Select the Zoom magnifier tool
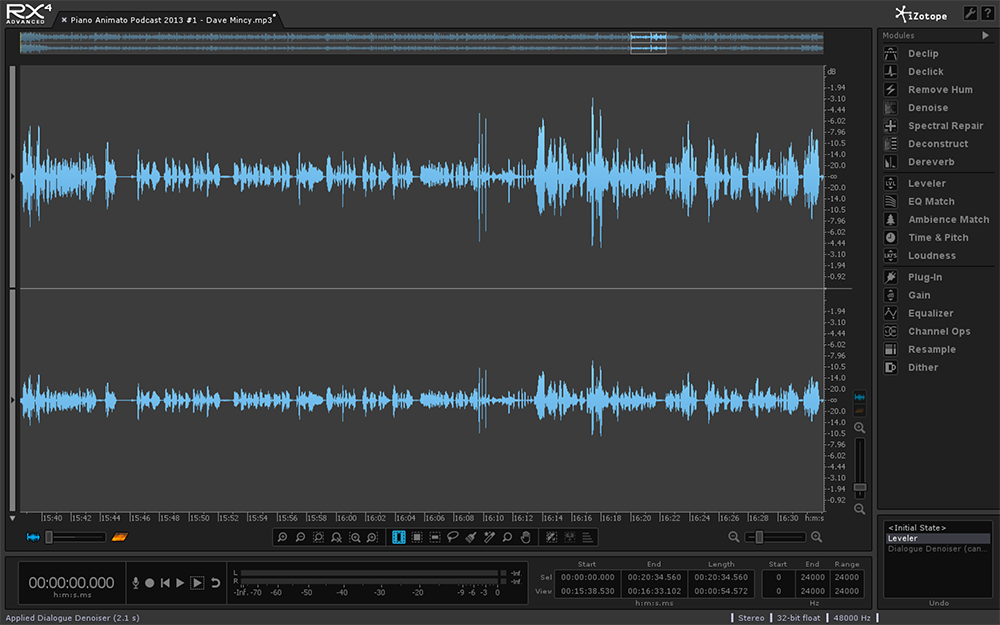Image resolution: width=1000 pixels, height=625 pixels. point(507,538)
